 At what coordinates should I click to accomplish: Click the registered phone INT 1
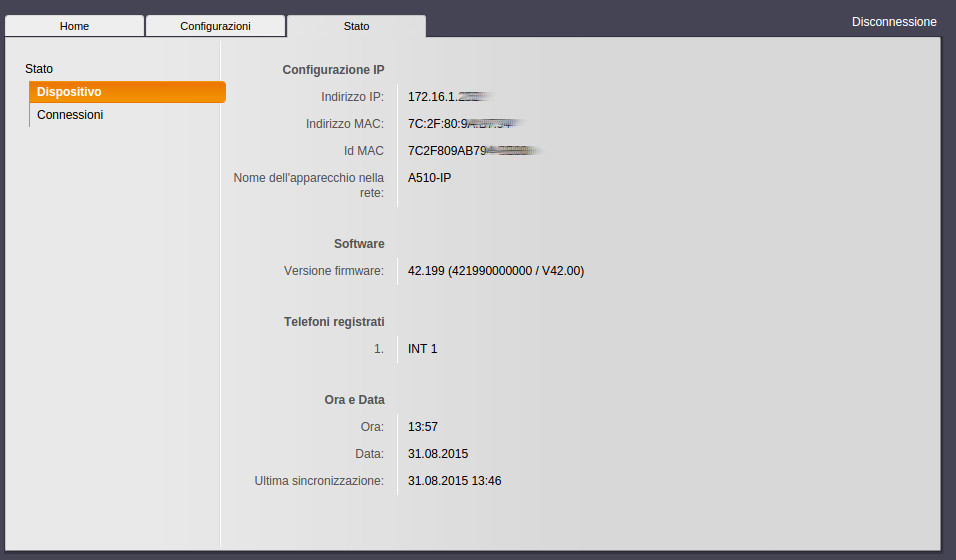click(422, 349)
